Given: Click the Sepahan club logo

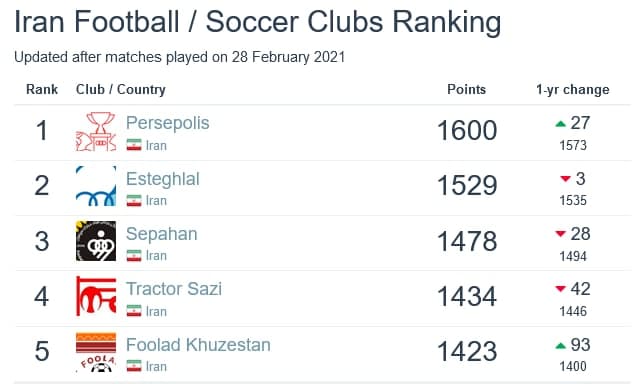Looking at the screenshot, I should (96, 241).
